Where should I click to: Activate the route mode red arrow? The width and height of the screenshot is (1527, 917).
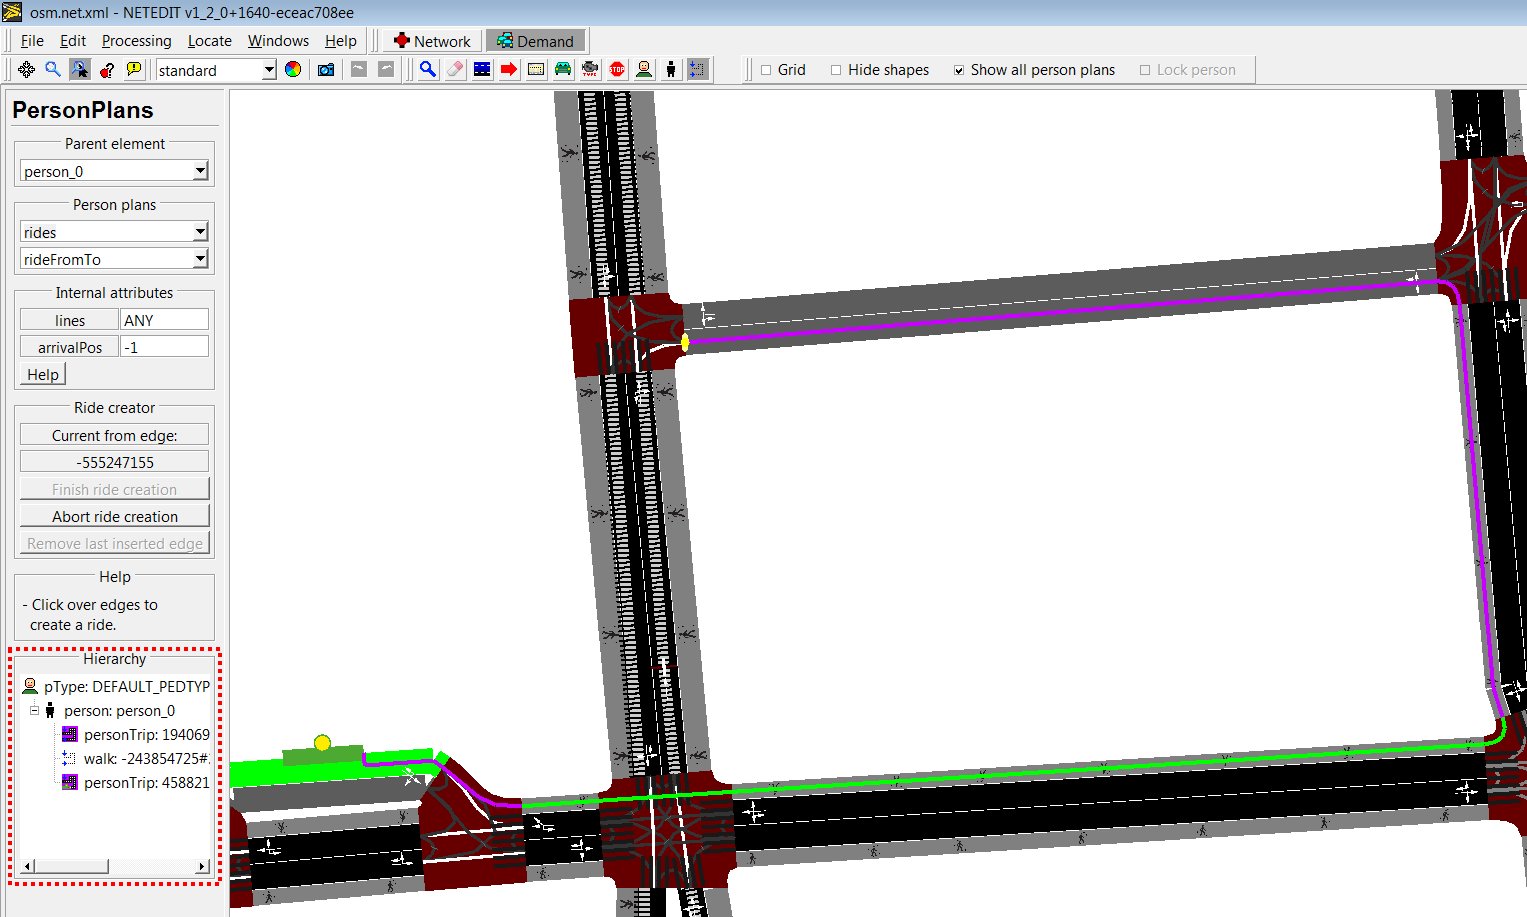tap(509, 69)
